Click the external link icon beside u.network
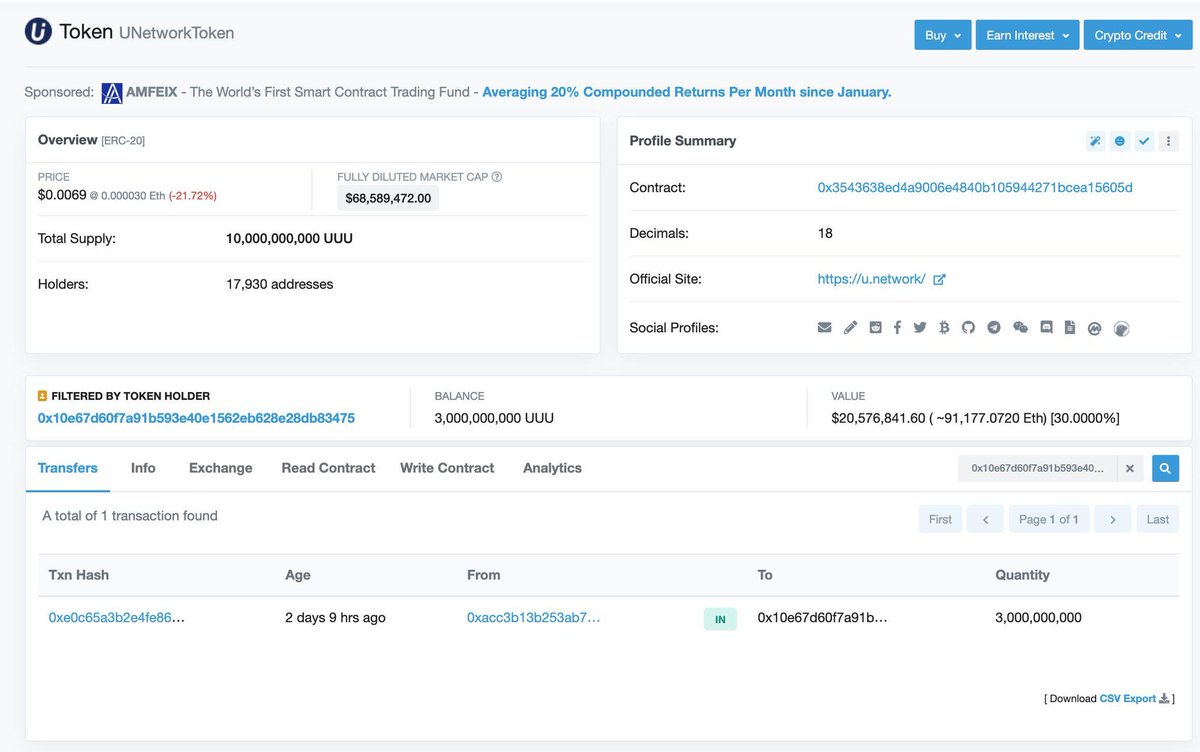Image resolution: width=1200 pixels, height=752 pixels. (939, 280)
